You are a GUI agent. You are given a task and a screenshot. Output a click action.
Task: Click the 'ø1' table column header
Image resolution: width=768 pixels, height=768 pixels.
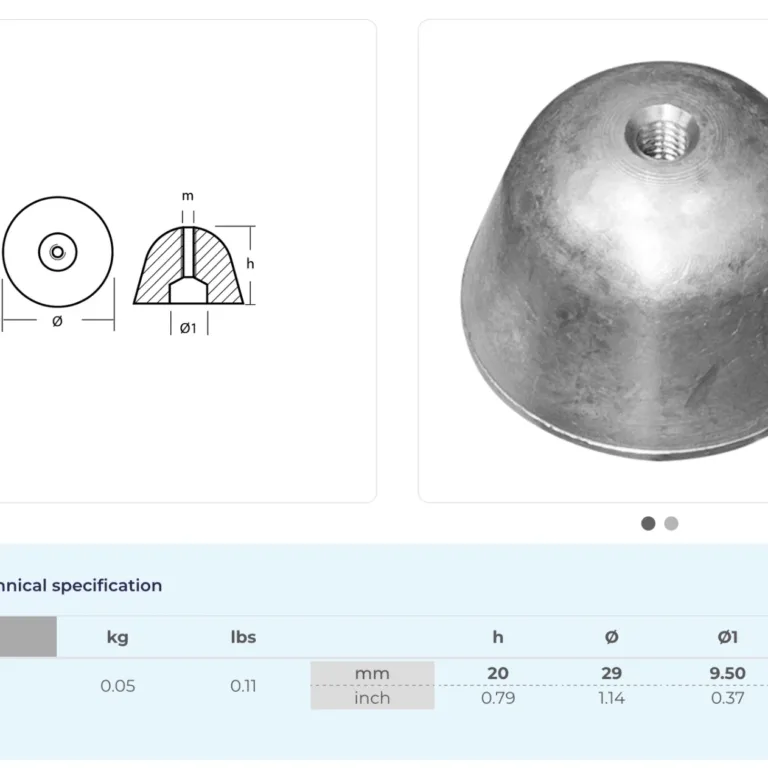tap(728, 637)
